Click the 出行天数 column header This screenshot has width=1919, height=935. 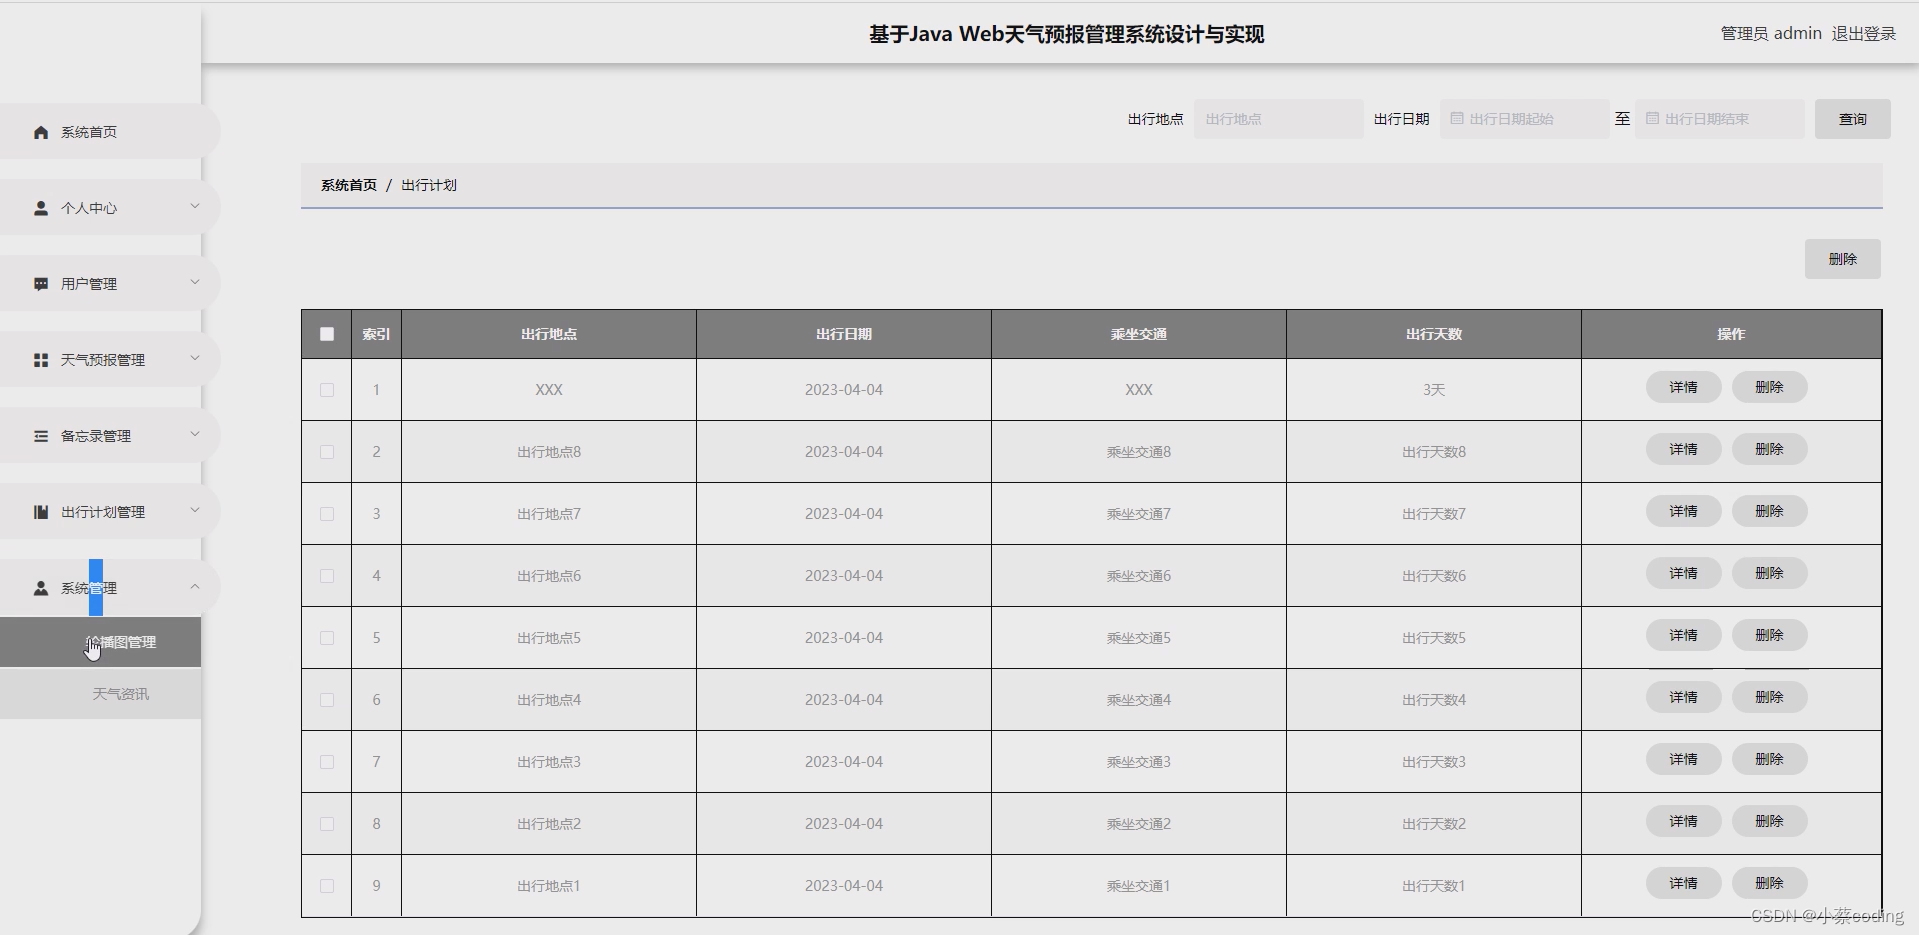[1433, 334]
